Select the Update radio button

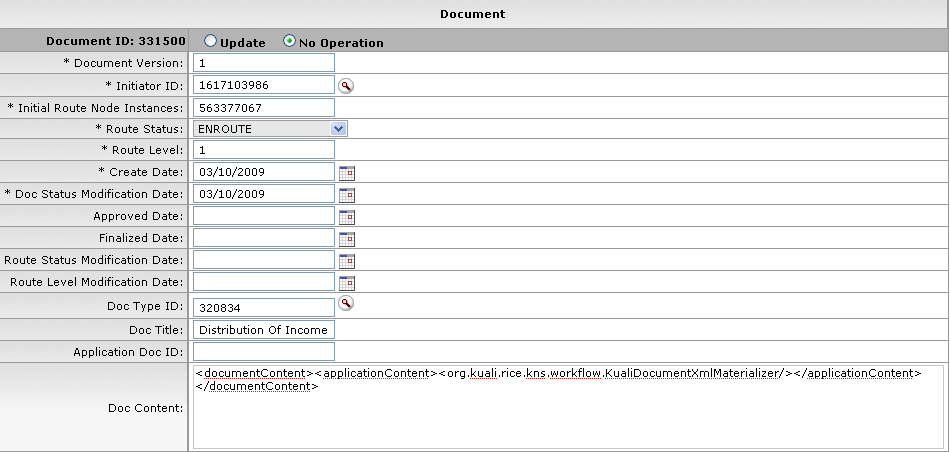[x=210, y=42]
